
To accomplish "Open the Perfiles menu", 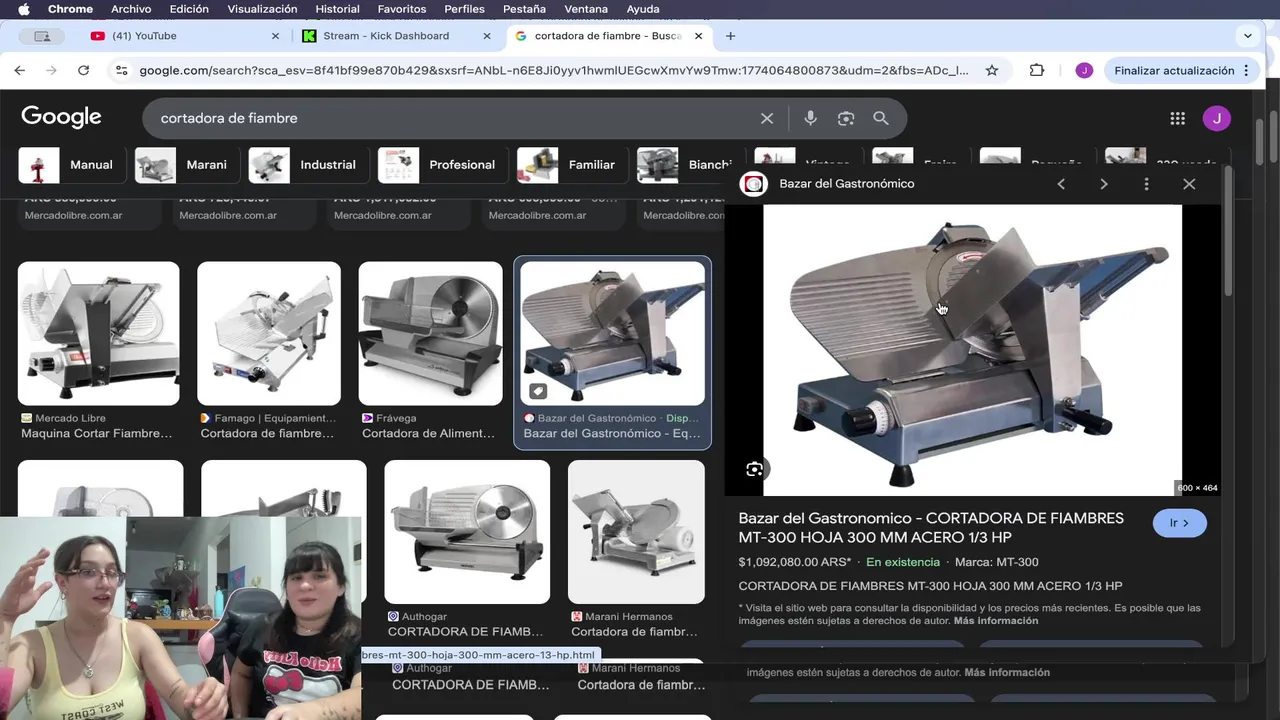I will (464, 9).
